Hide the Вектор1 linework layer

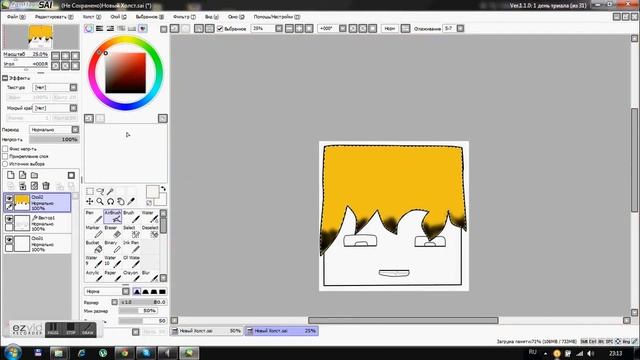(x=9, y=219)
